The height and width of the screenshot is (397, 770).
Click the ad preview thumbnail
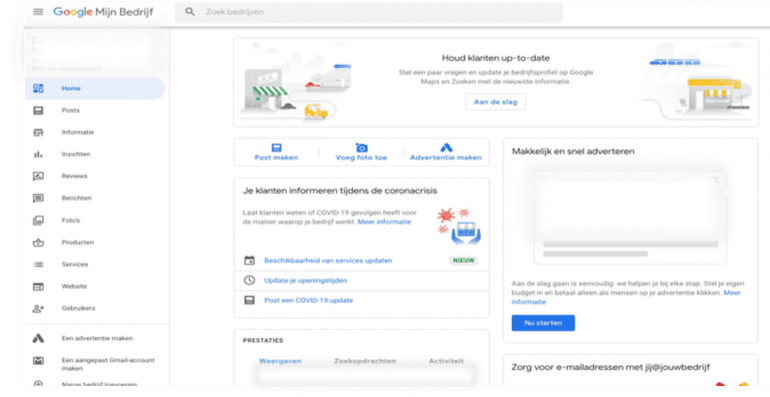pos(630,217)
